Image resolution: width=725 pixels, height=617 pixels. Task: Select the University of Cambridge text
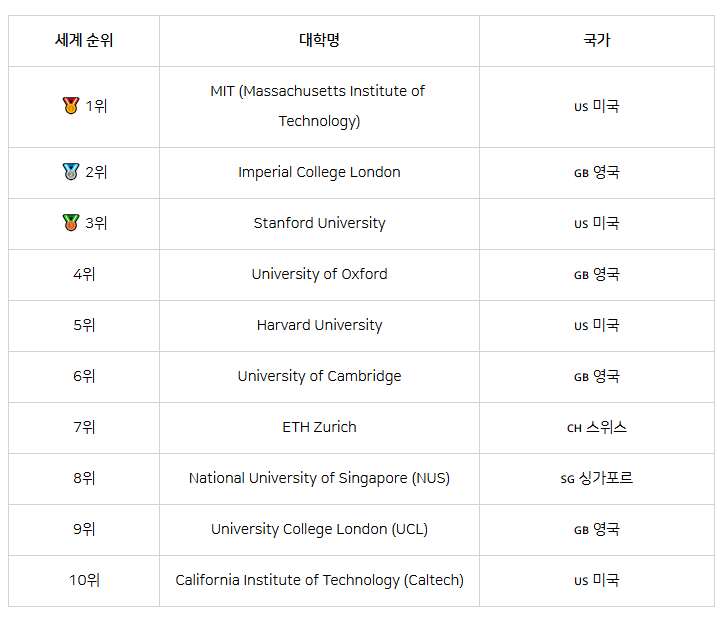pyautogui.click(x=319, y=376)
